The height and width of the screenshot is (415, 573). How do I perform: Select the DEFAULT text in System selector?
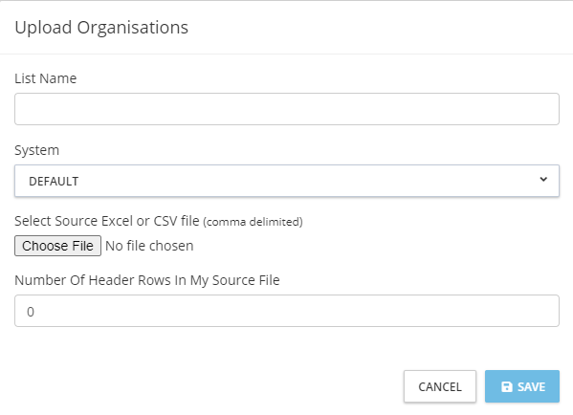point(54,181)
